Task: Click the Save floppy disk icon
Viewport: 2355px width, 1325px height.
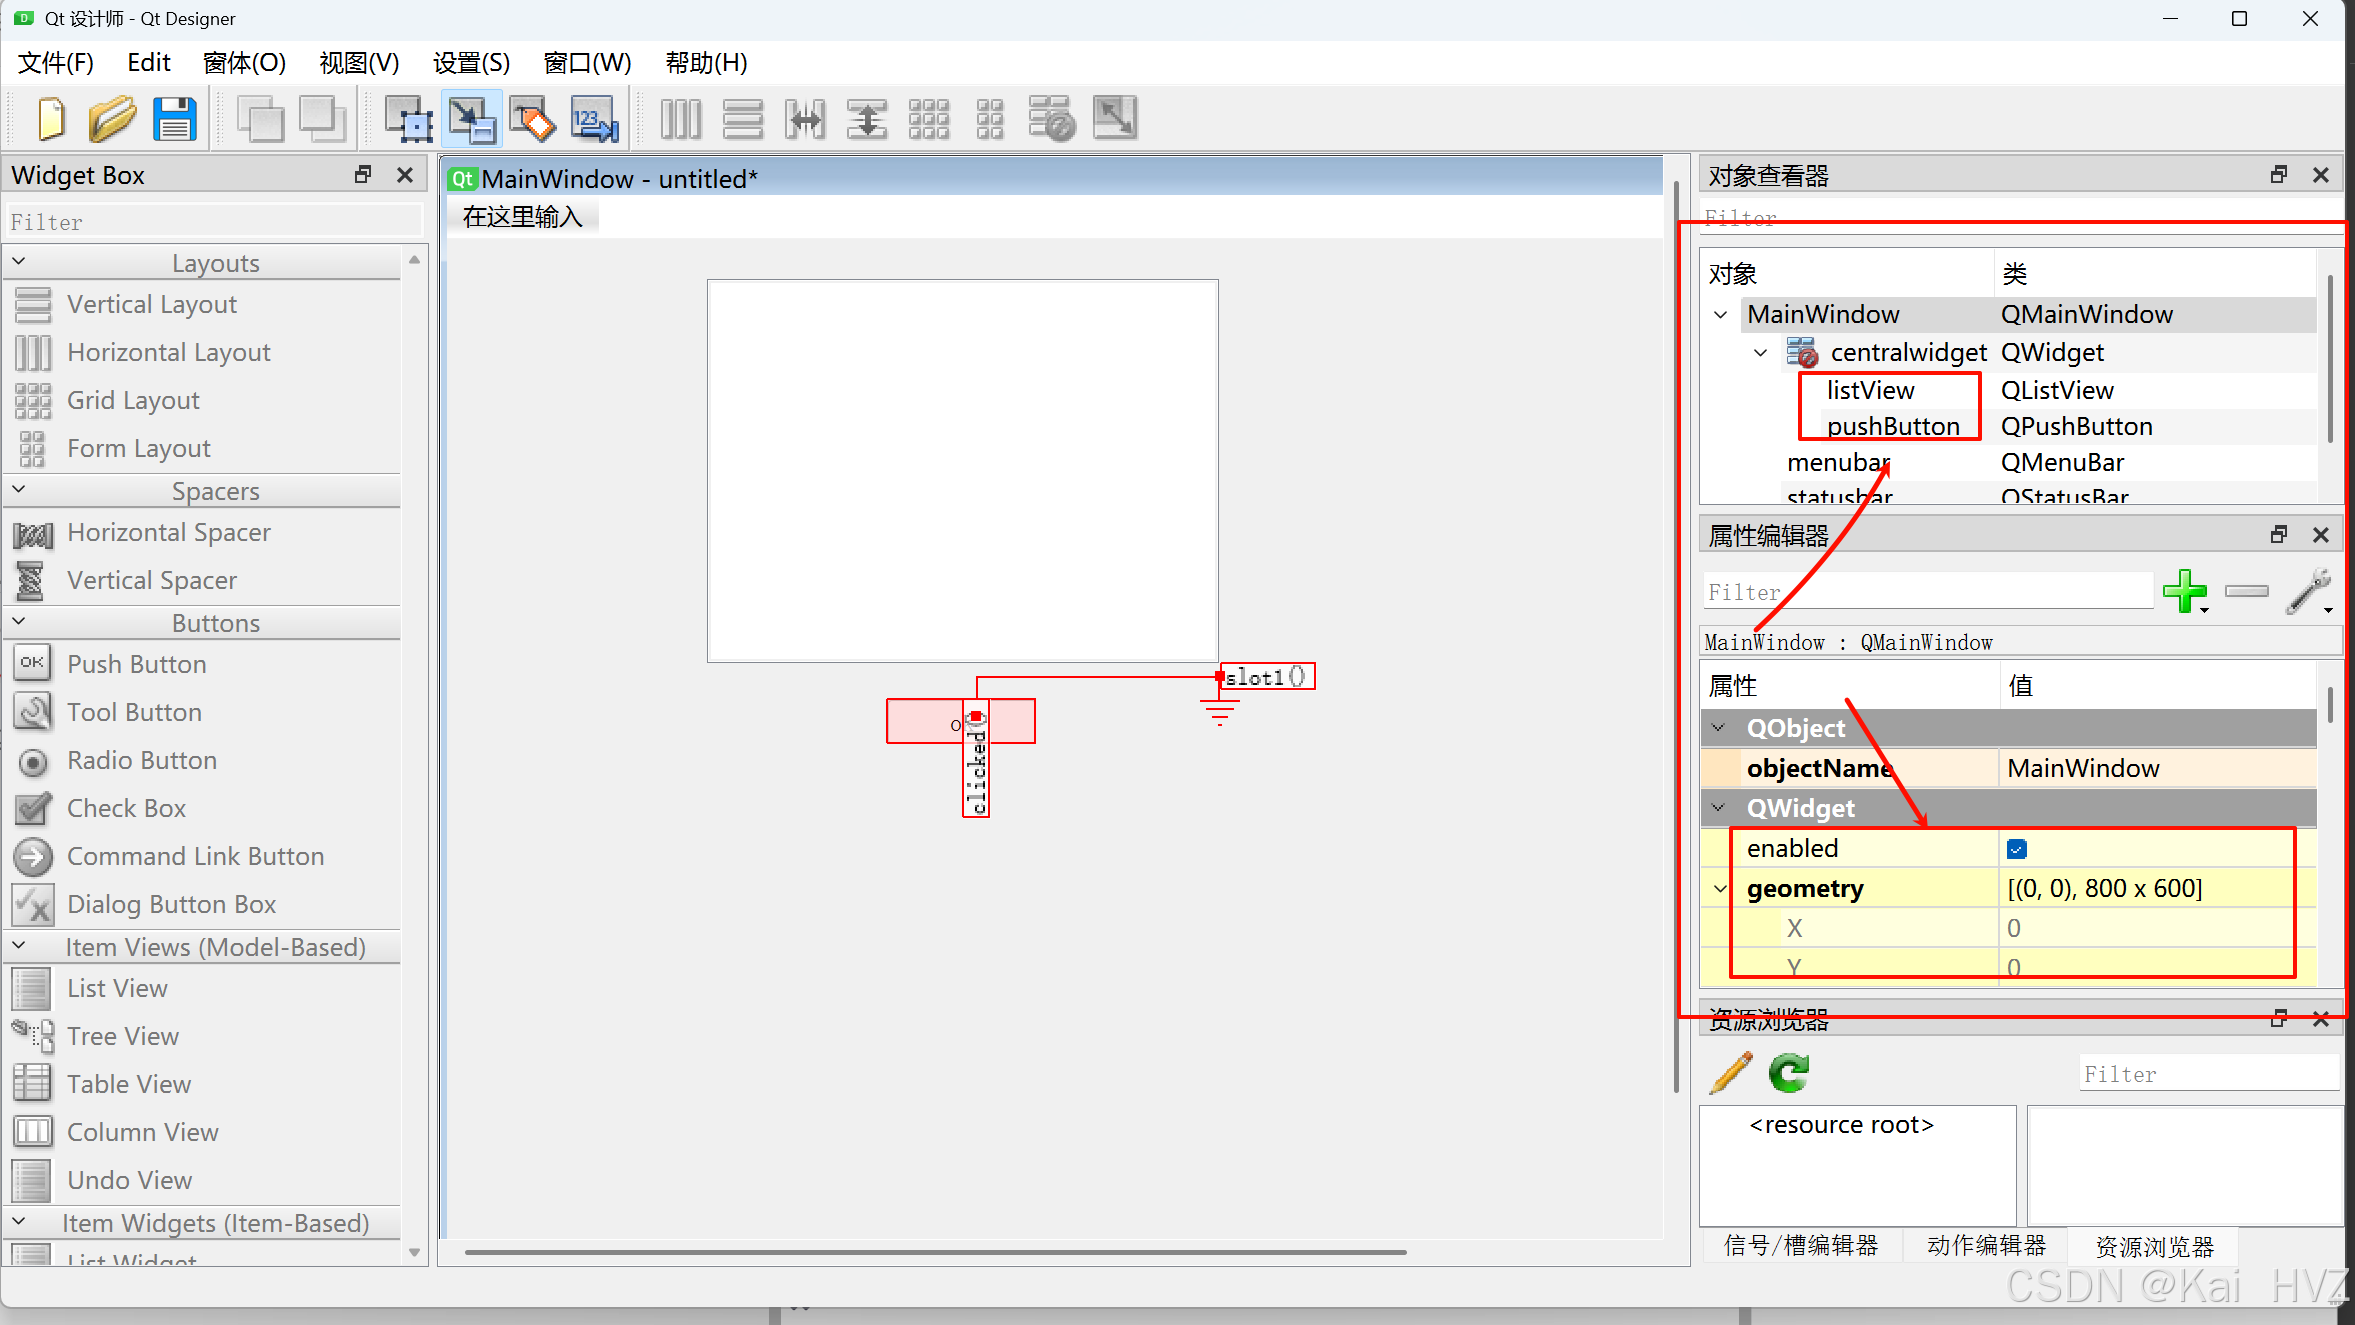Action: coord(174,119)
